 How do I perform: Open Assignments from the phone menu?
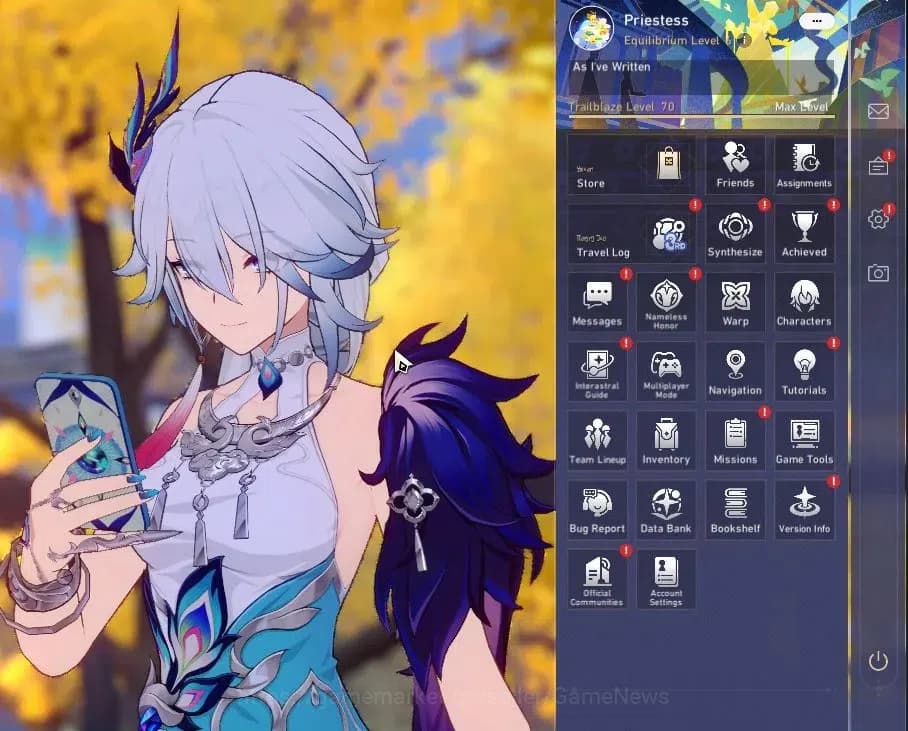[x=804, y=165]
